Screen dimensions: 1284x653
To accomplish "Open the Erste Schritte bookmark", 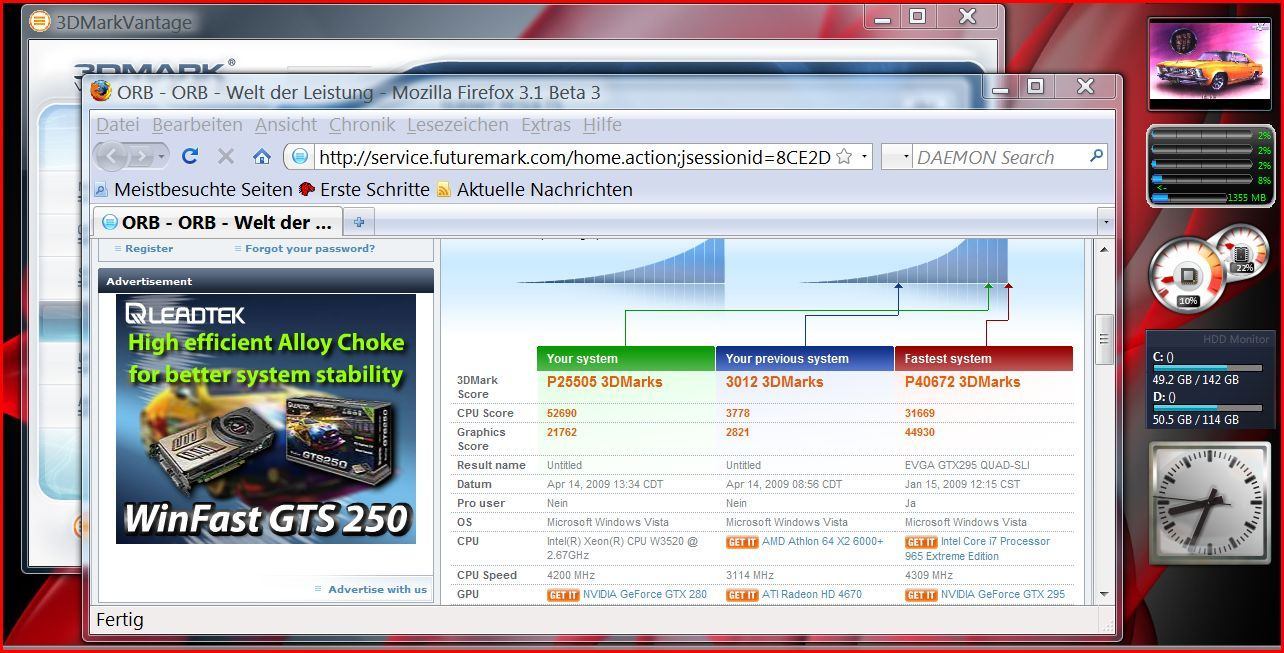I will [x=365, y=189].
